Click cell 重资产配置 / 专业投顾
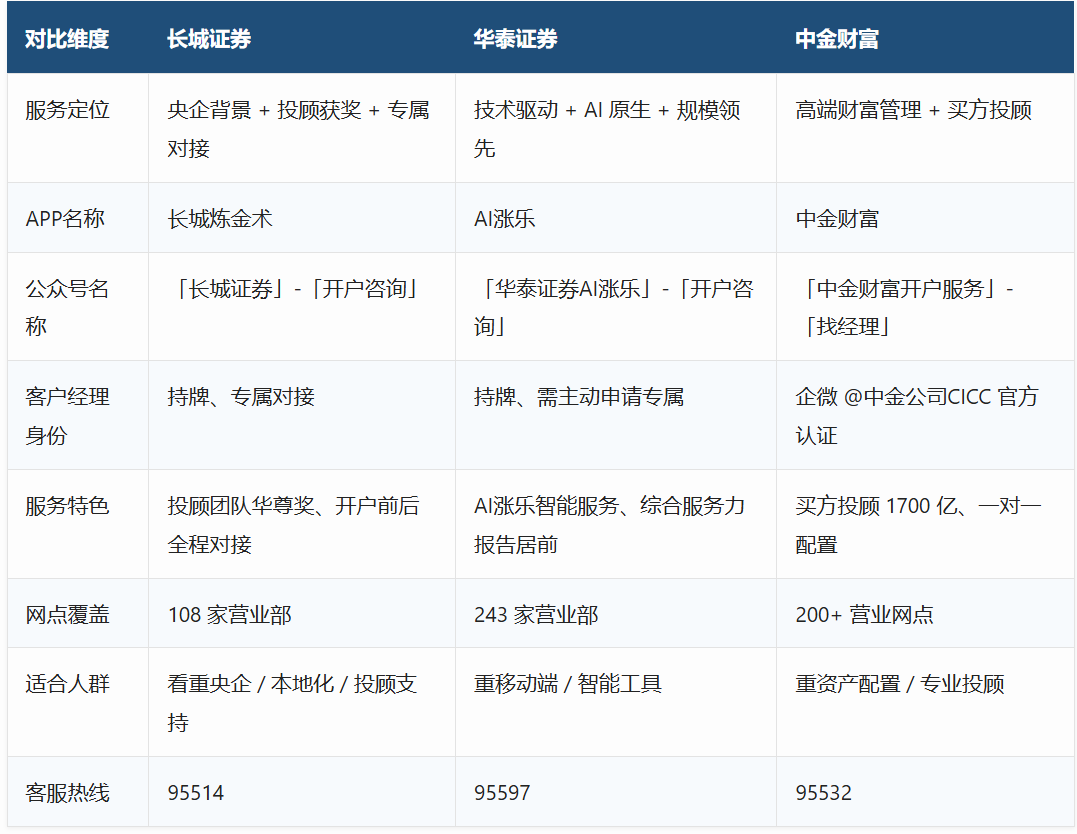Viewport: 1077px width, 834px height. tap(925, 702)
